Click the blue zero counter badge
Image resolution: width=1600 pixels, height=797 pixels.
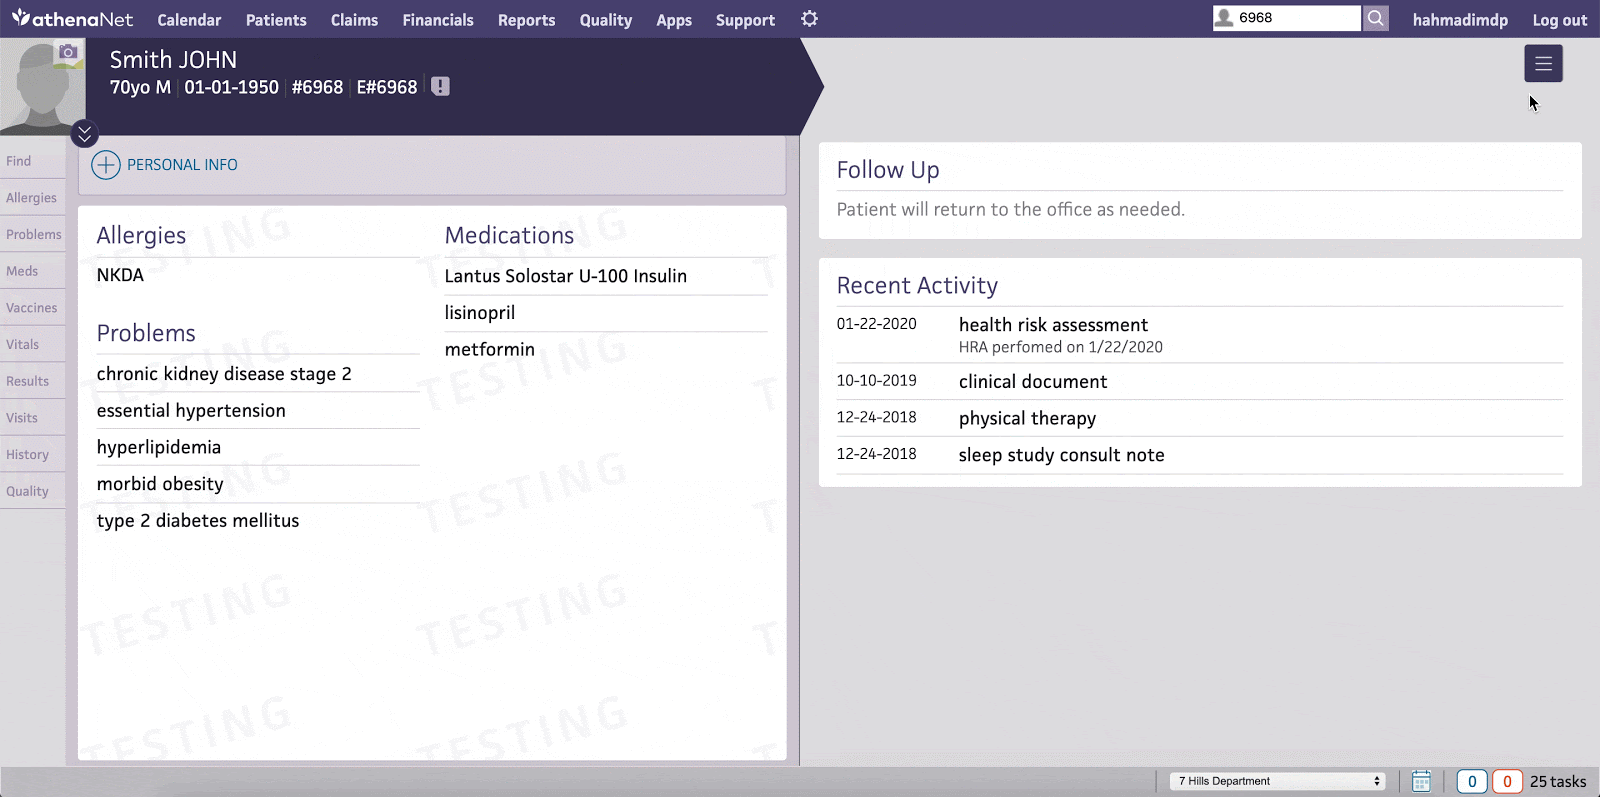coord(1471,781)
